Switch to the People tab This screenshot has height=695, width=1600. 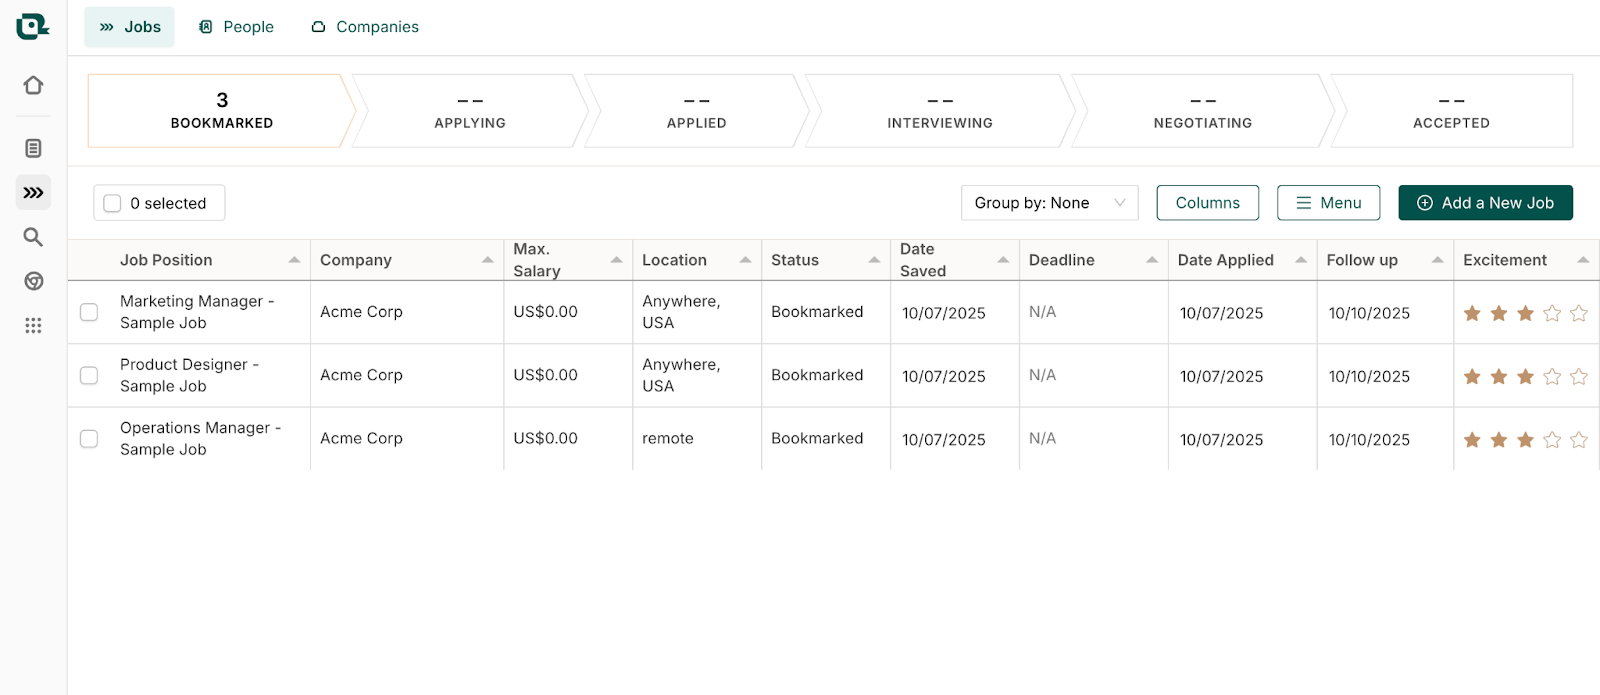click(x=236, y=27)
